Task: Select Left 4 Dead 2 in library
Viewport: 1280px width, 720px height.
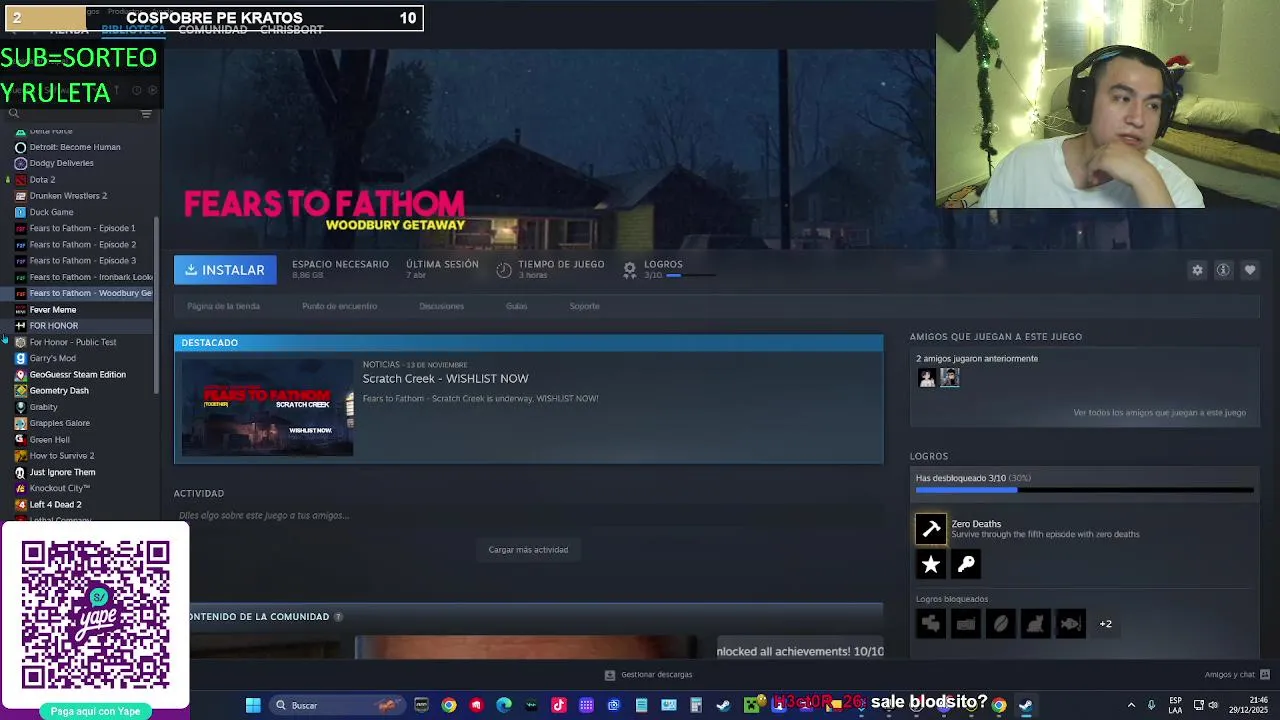Action: pos(56,505)
